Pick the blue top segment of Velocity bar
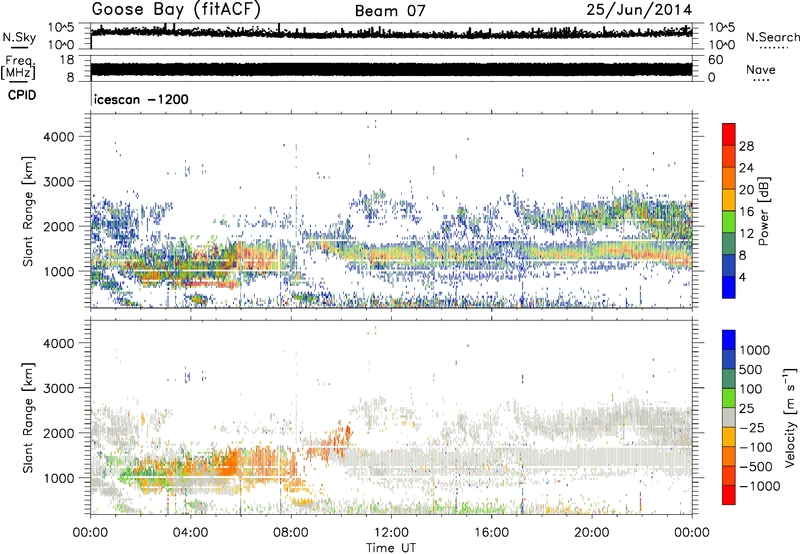The height and width of the screenshot is (554, 800). click(729, 340)
